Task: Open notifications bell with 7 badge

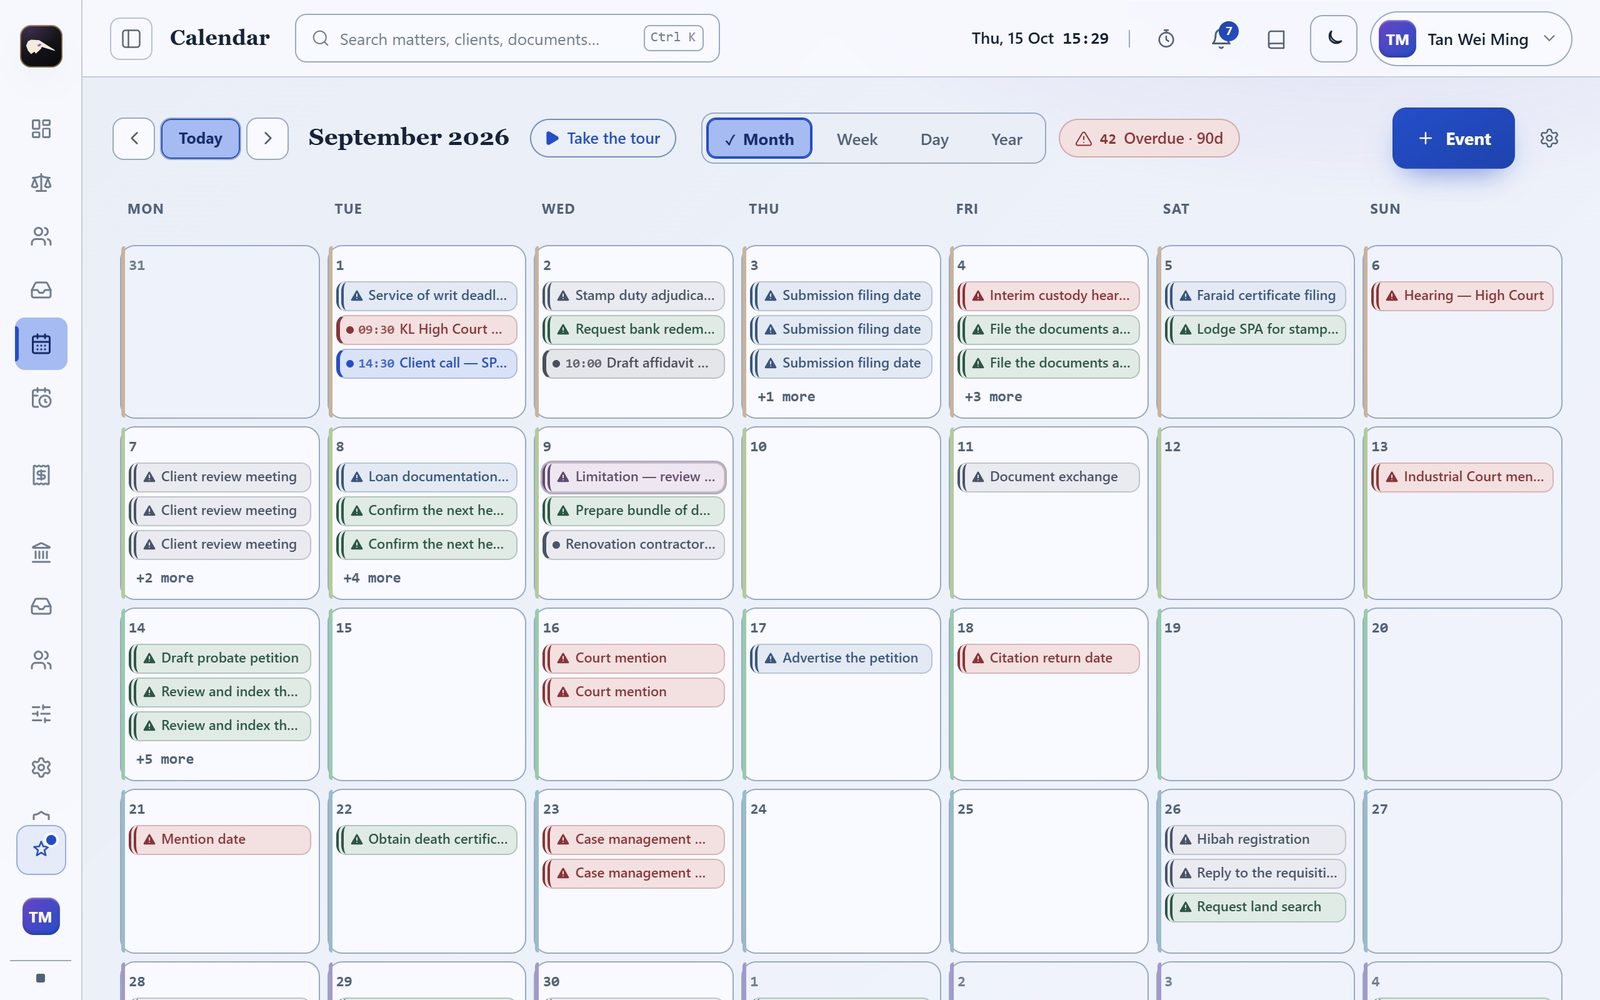Action: [x=1221, y=39]
